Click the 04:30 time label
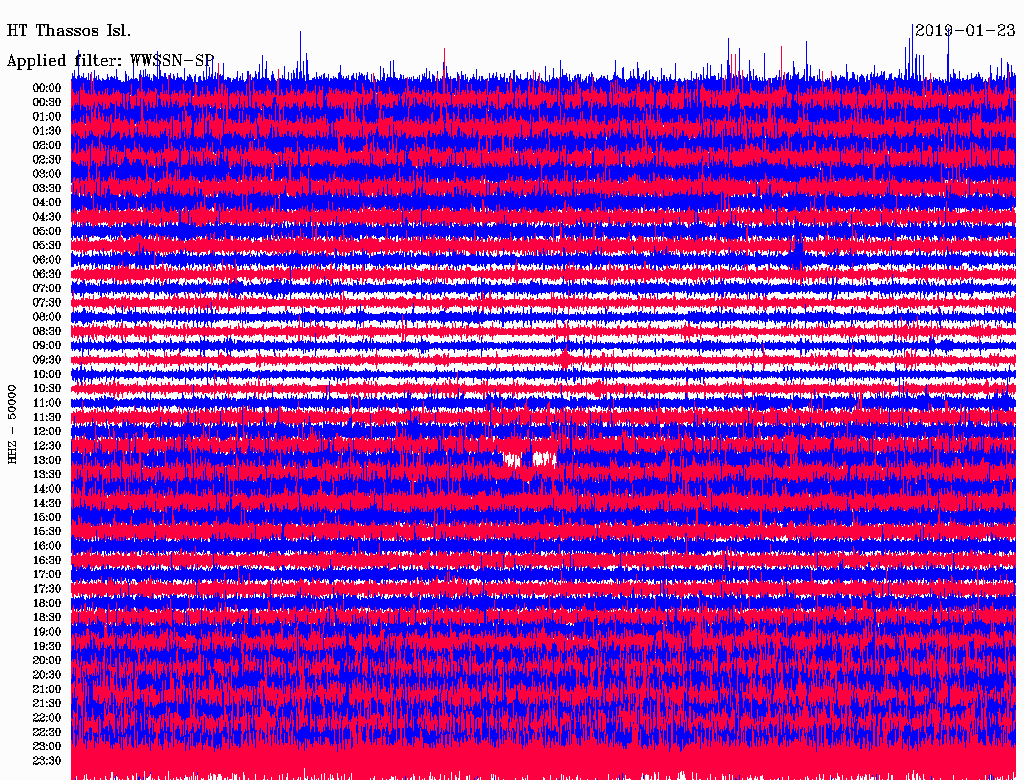 pos(47,217)
